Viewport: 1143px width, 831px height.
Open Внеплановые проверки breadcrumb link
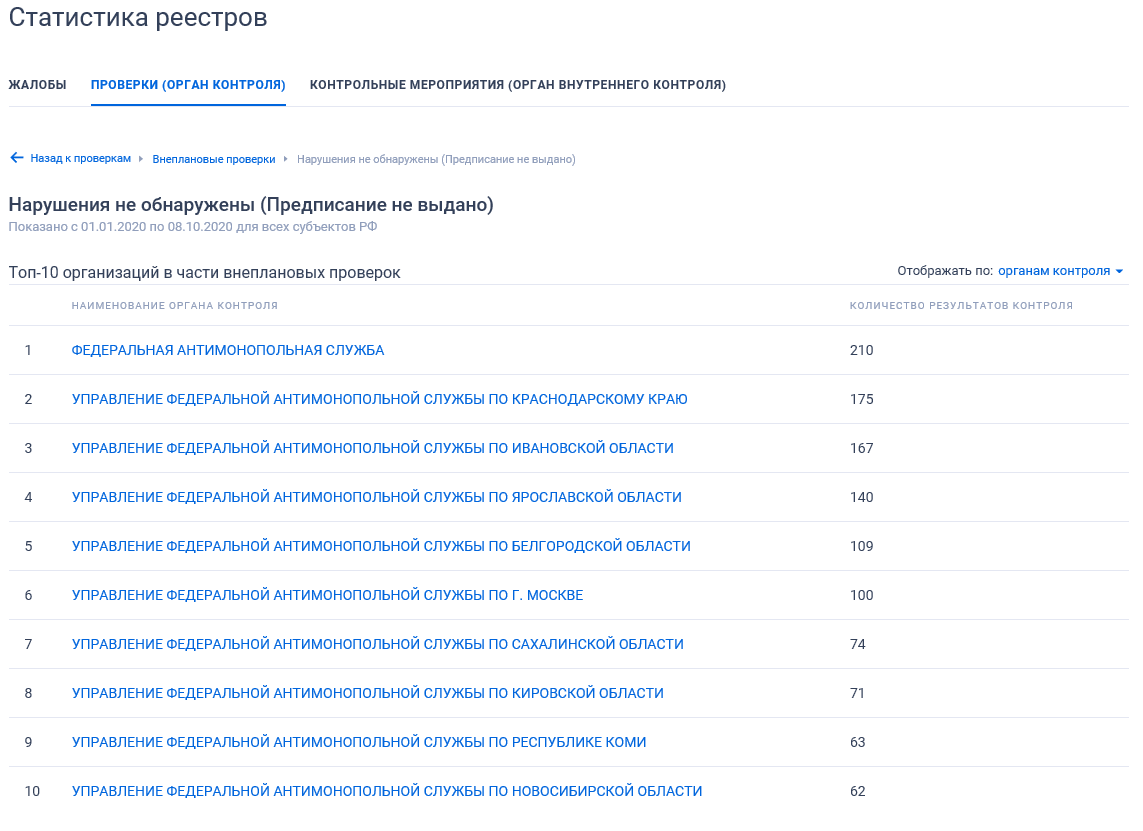coord(214,159)
